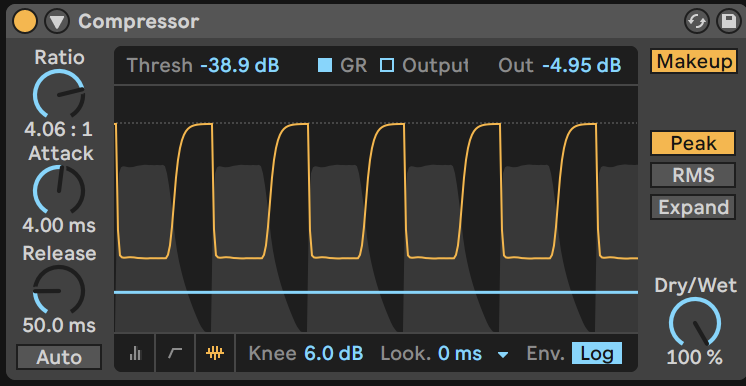Image resolution: width=746 pixels, height=386 pixels.
Task: Enable Auto release
Action: (59, 357)
